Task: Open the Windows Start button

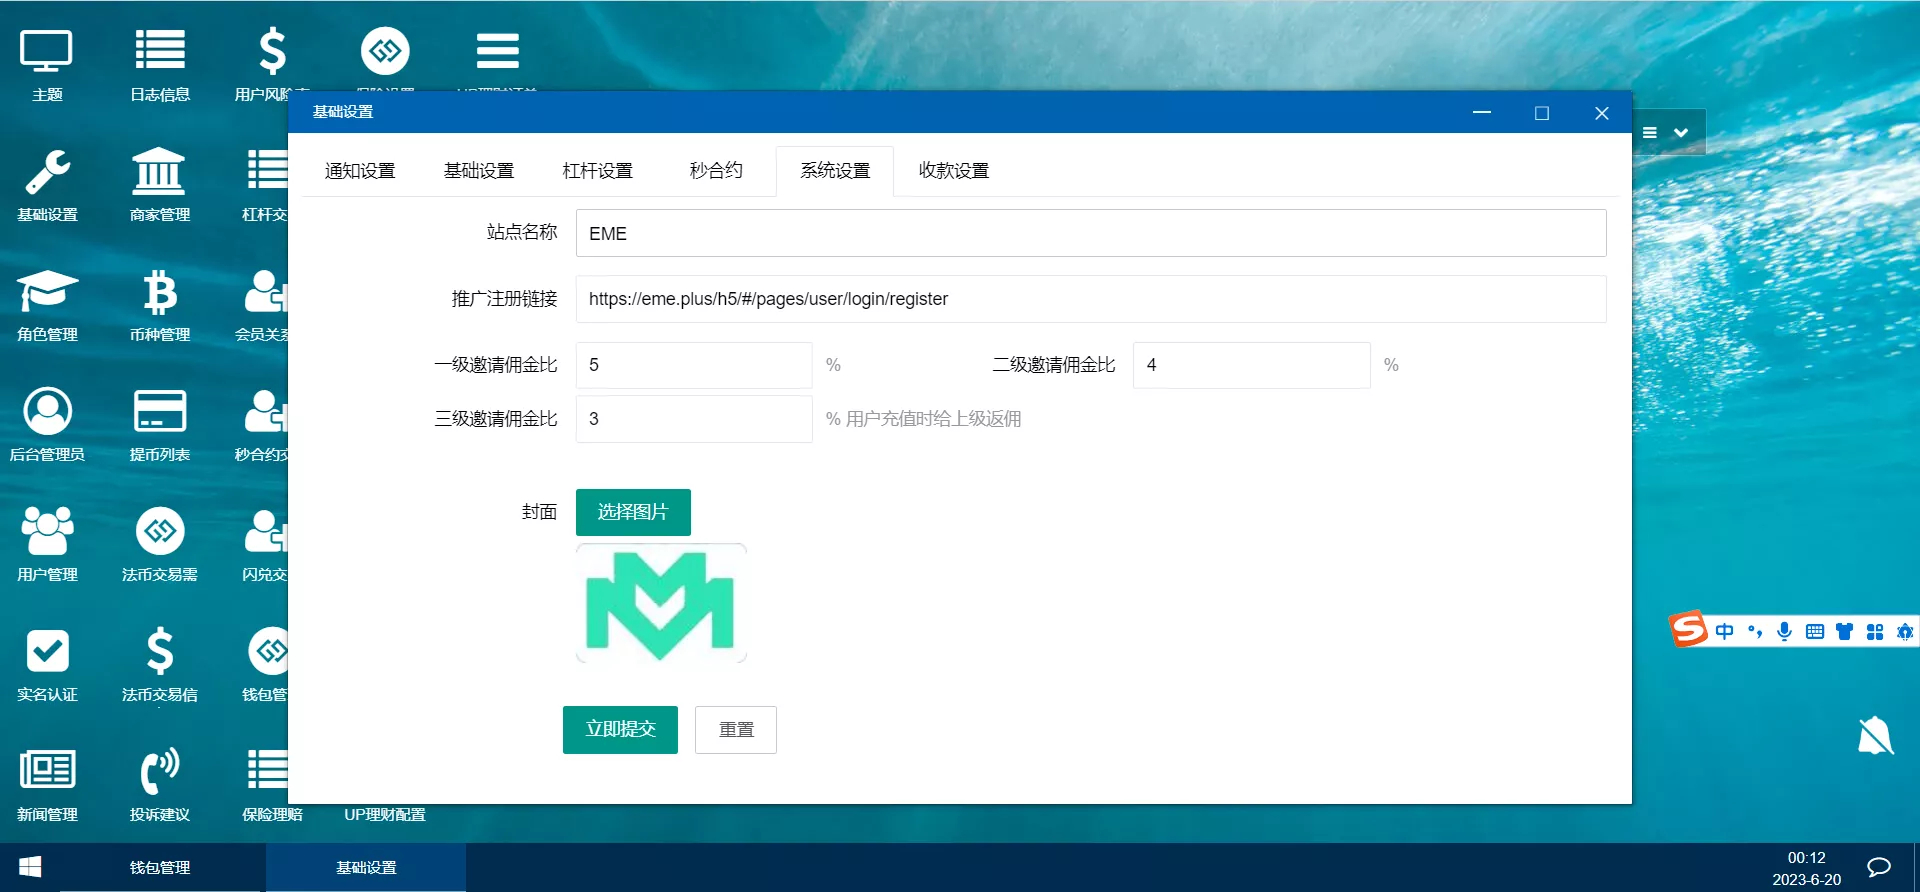Action: point(30,867)
